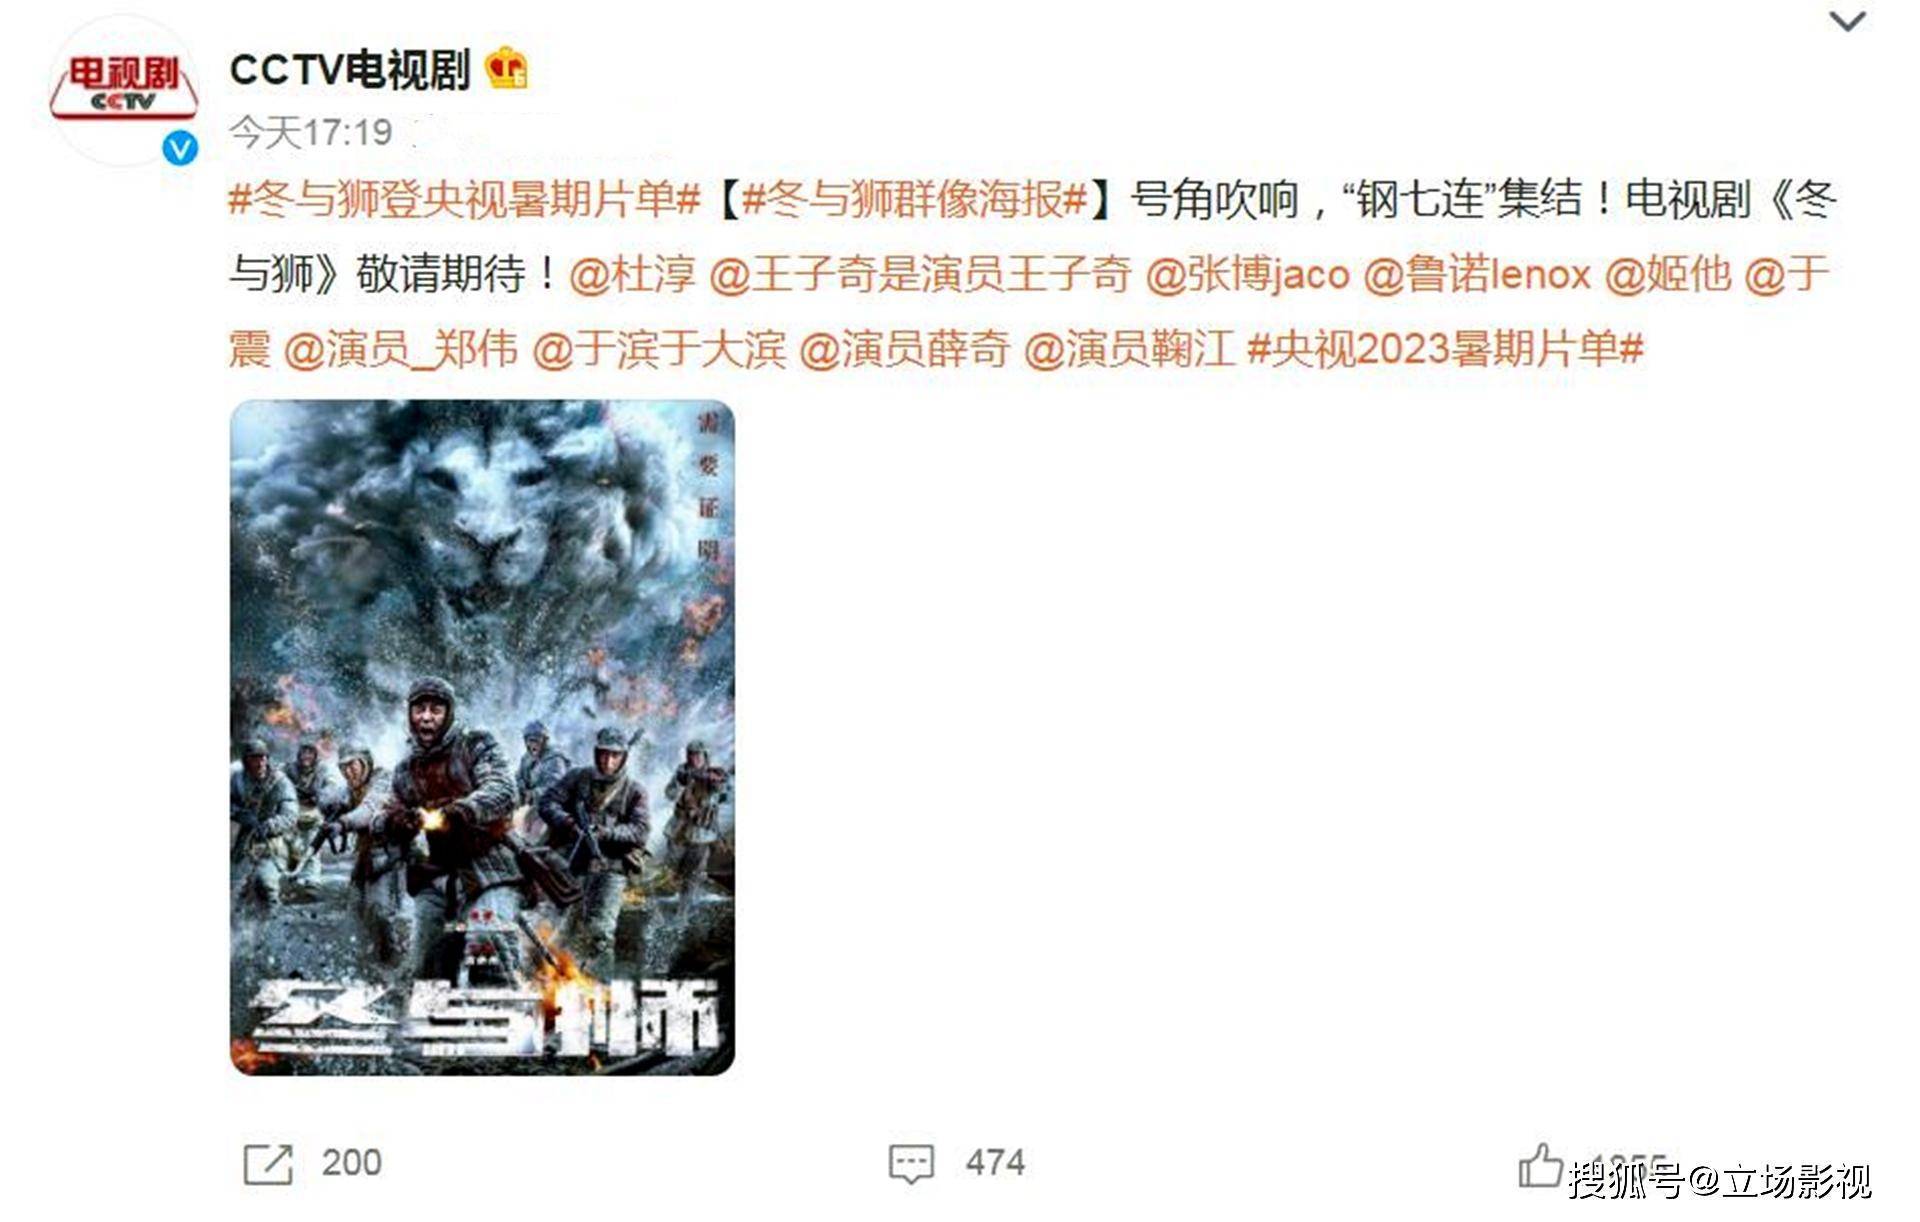Click the 今天17:19 post timestamp
This screenshot has height=1222, width=1920.
[x=311, y=132]
